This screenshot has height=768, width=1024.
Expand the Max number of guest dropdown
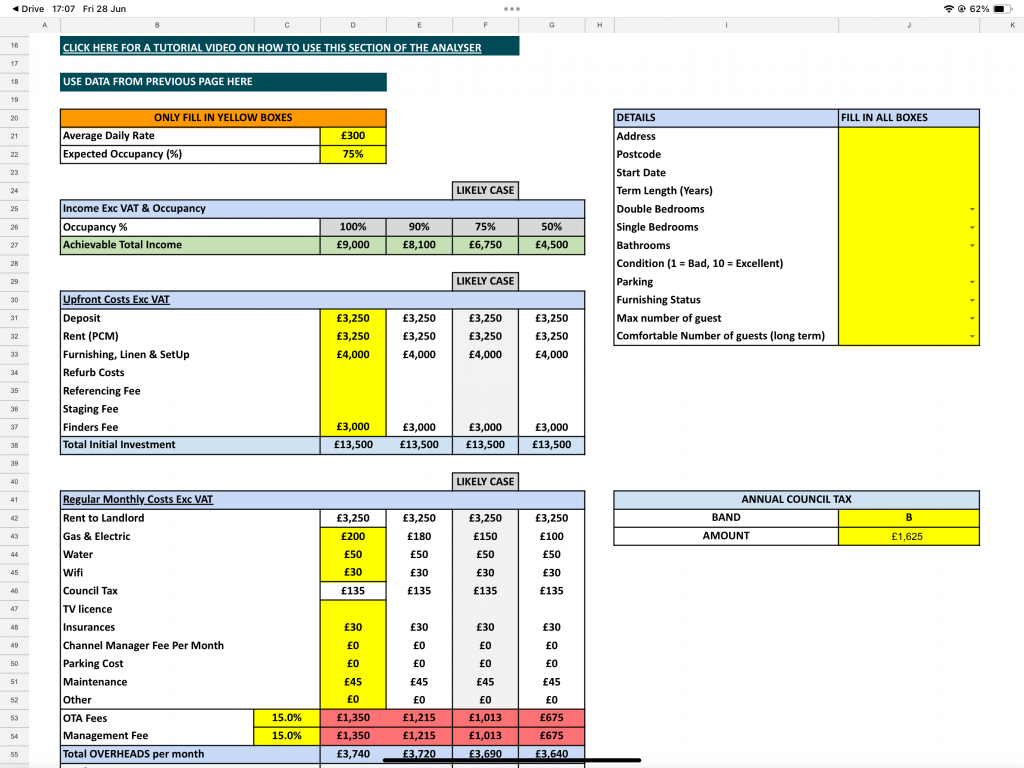click(973, 319)
